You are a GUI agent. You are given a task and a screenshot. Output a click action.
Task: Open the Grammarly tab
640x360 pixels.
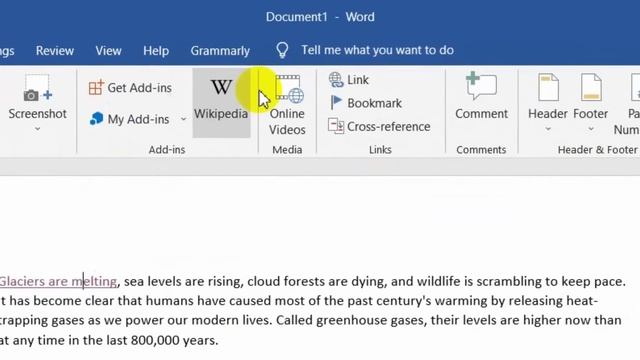pyautogui.click(x=220, y=51)
